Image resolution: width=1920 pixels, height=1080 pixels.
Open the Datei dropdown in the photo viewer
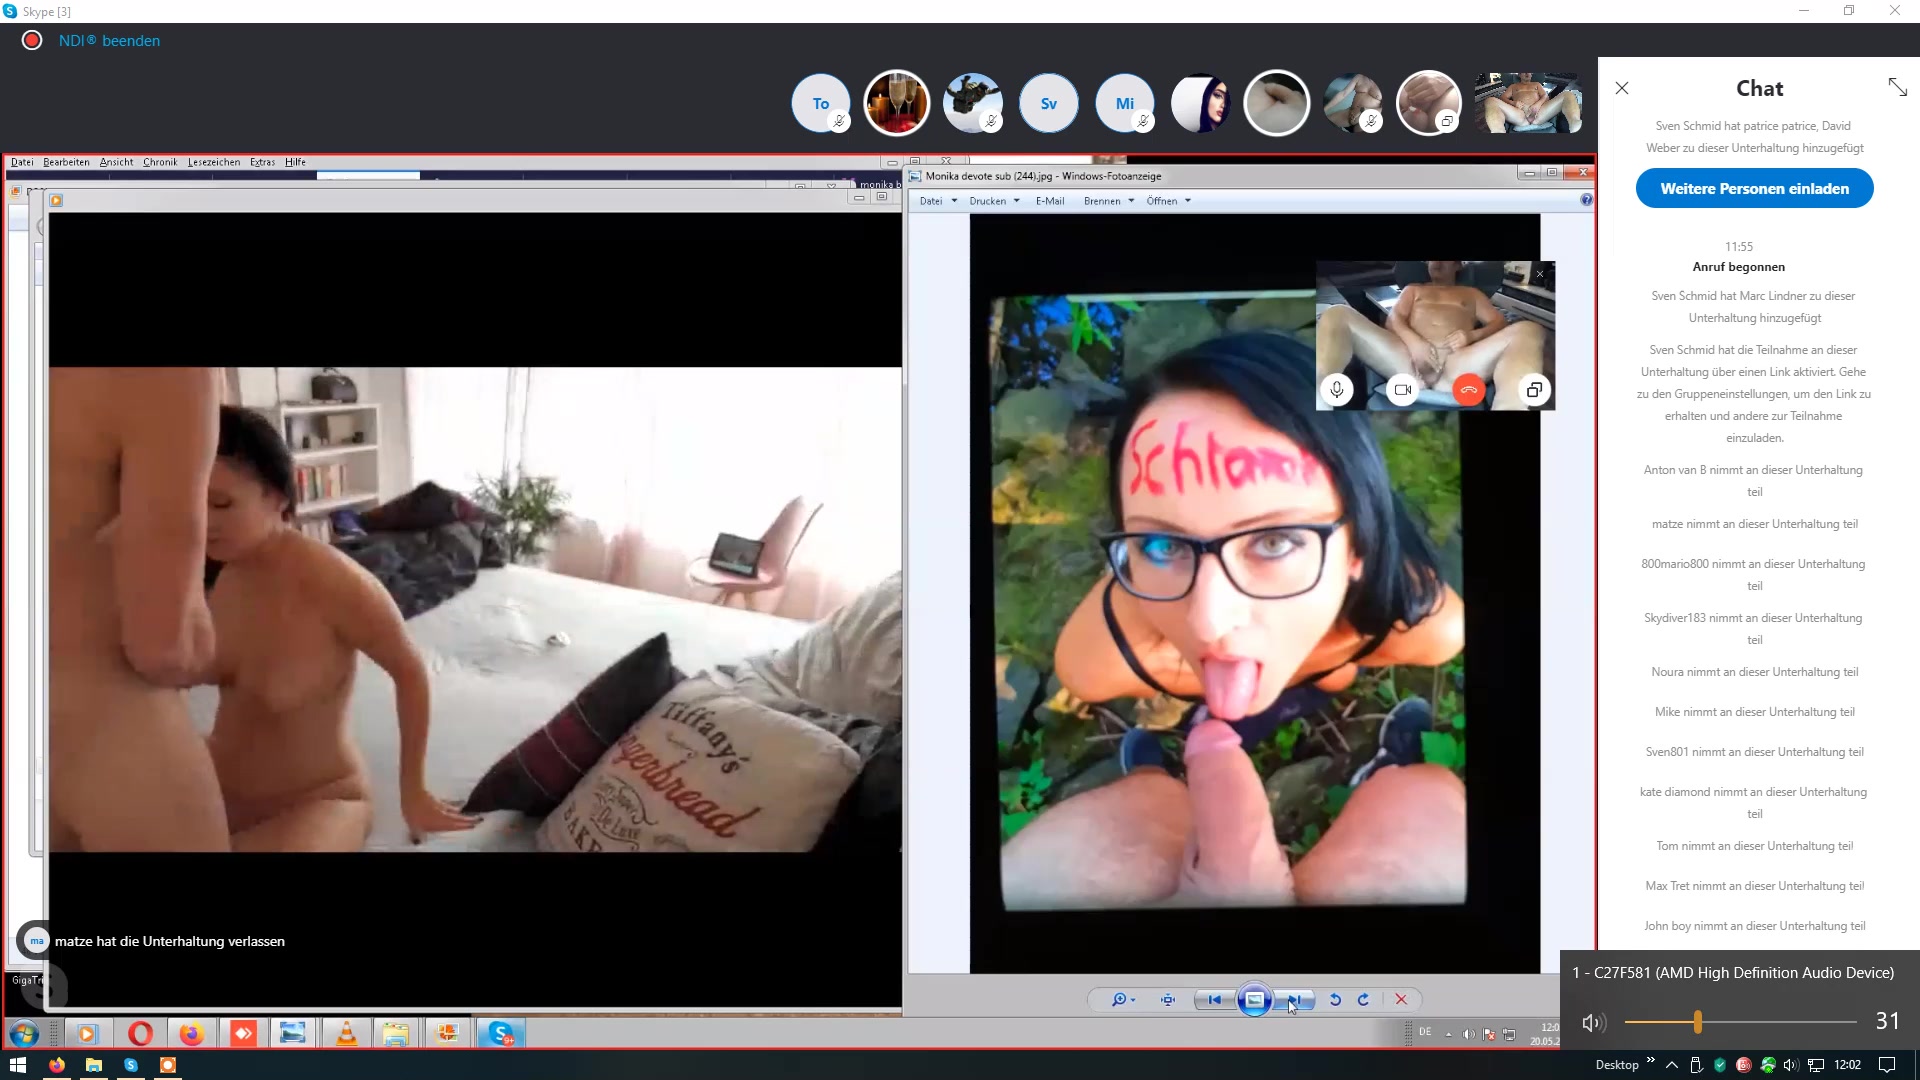pos(938,201)
